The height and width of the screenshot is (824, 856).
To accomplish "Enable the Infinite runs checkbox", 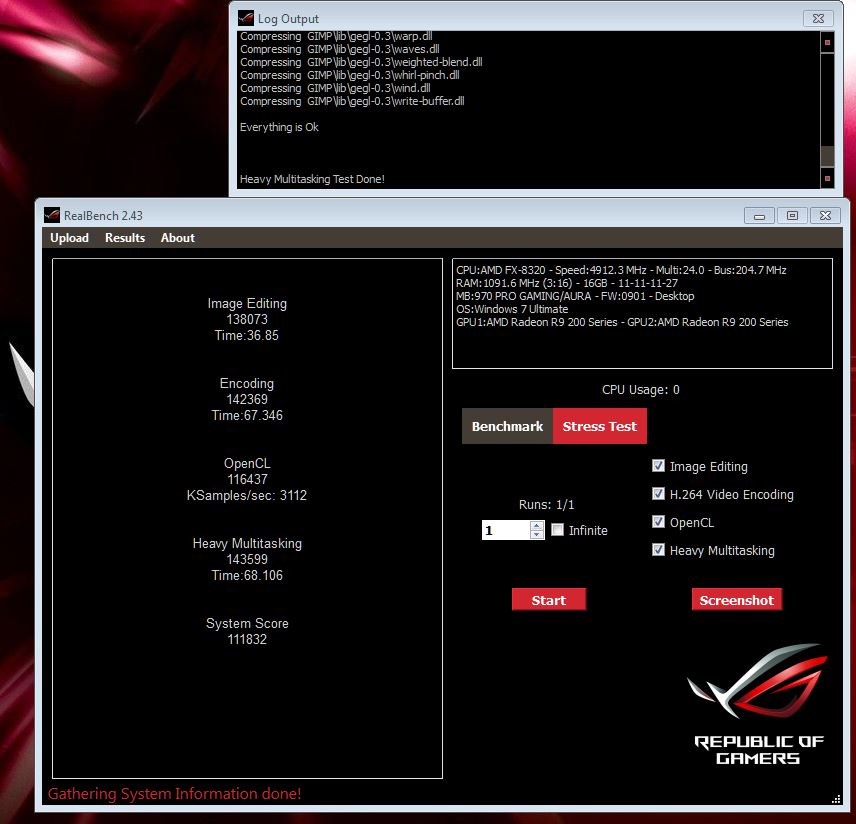I will point(557,530).
